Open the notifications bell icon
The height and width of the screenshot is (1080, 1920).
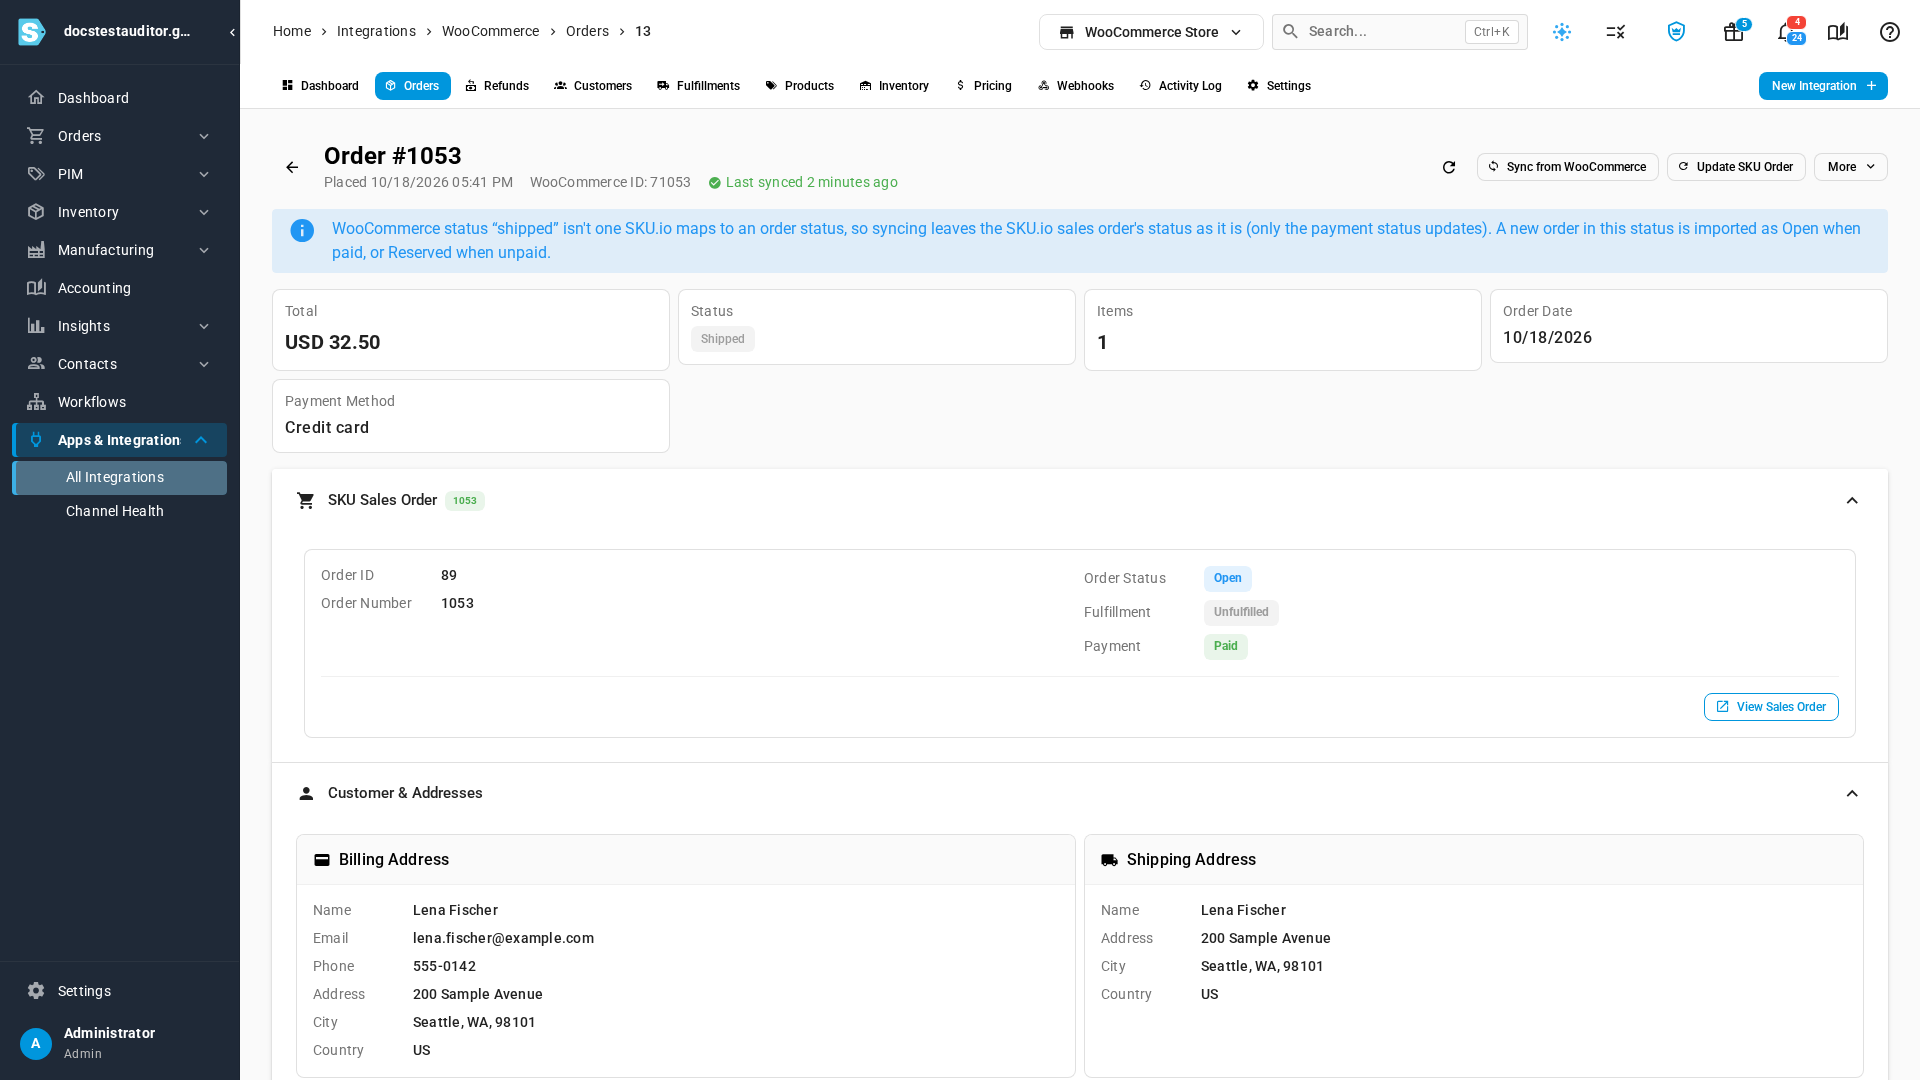(x=1786, y=32)
